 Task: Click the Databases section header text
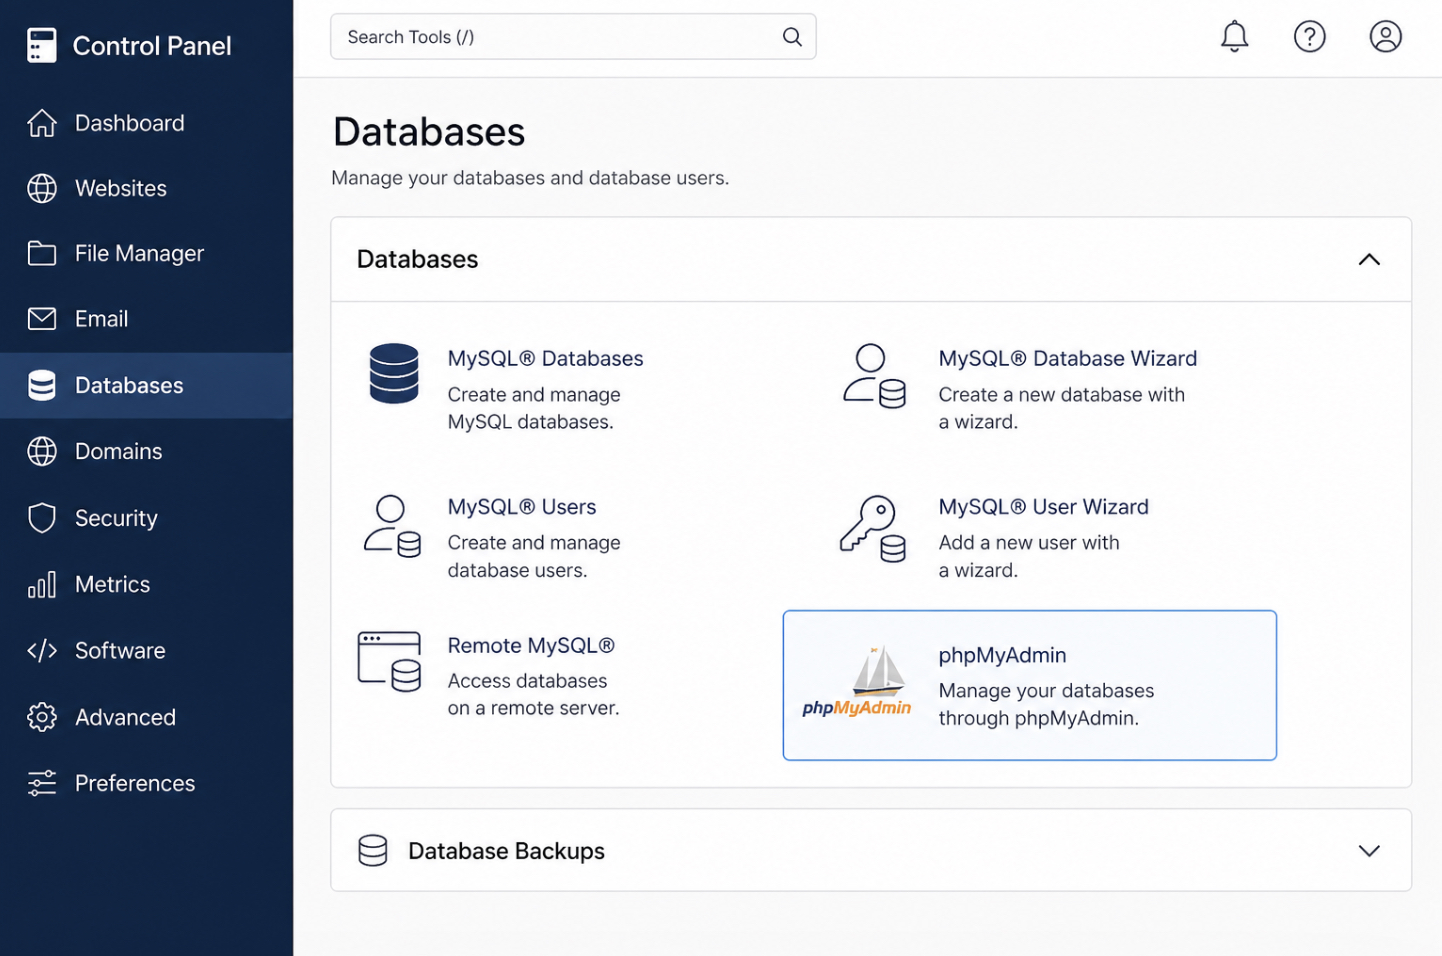tap(417, 259)
